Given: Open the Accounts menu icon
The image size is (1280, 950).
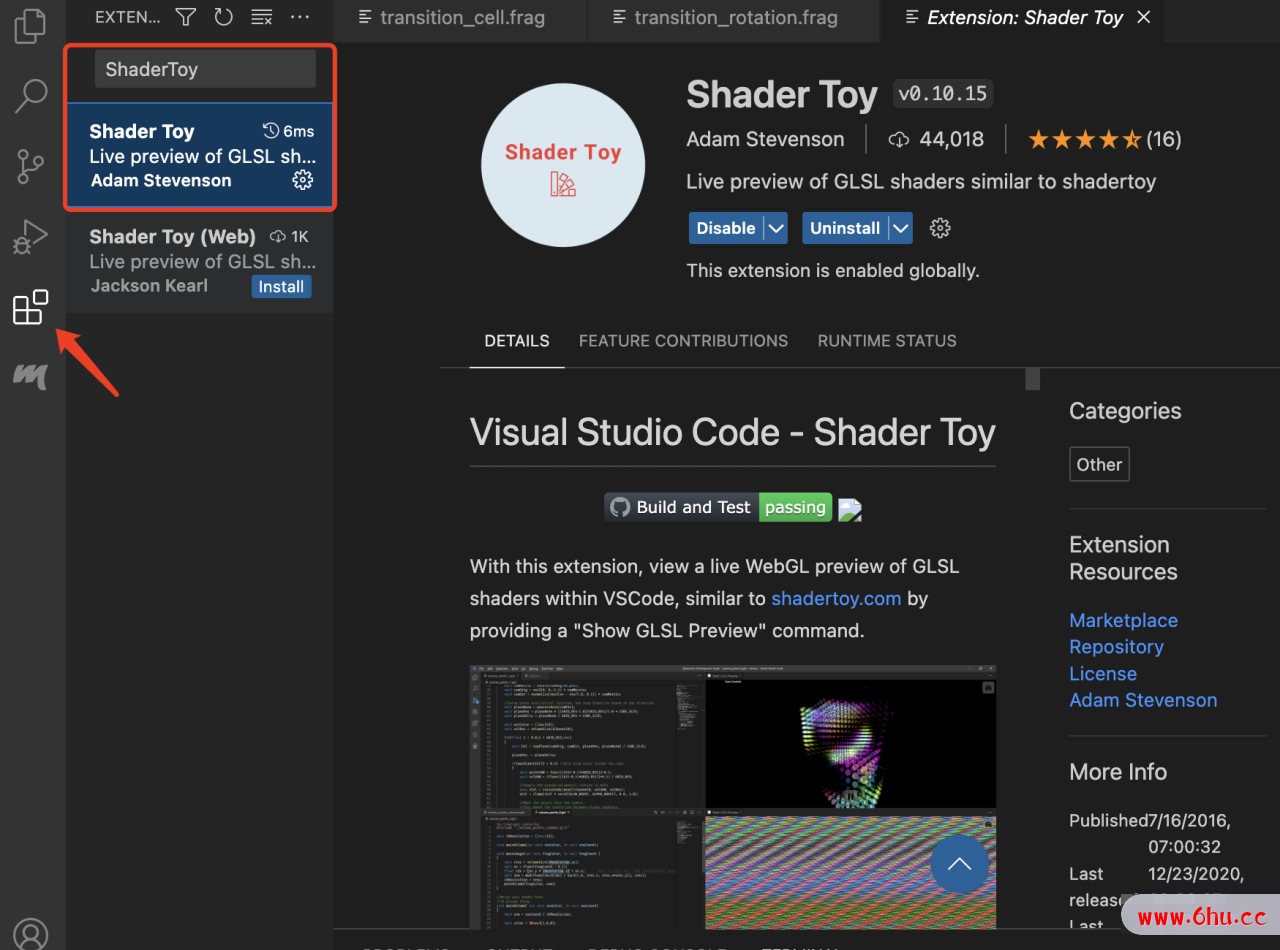Looking at the screenshot, I should 31,934.
